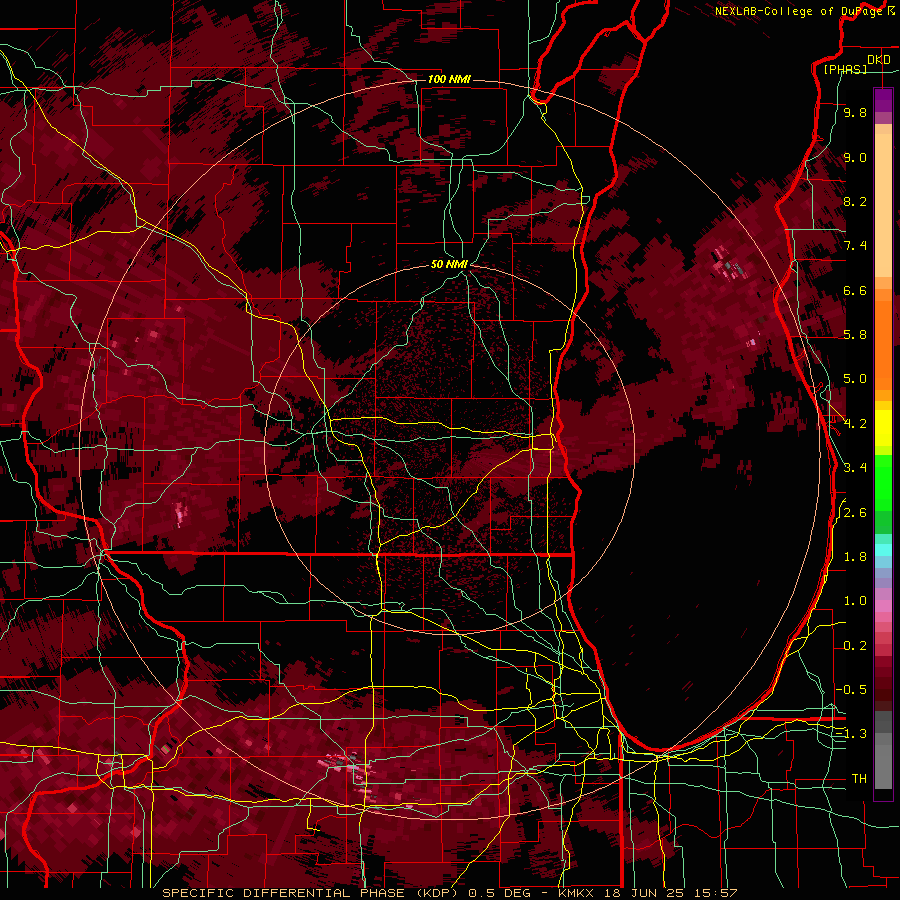Click the NEXLAB-College of DuPage label
Viewport: 900px width, 900px height.
pyautogui.click(x=799, y=11)
